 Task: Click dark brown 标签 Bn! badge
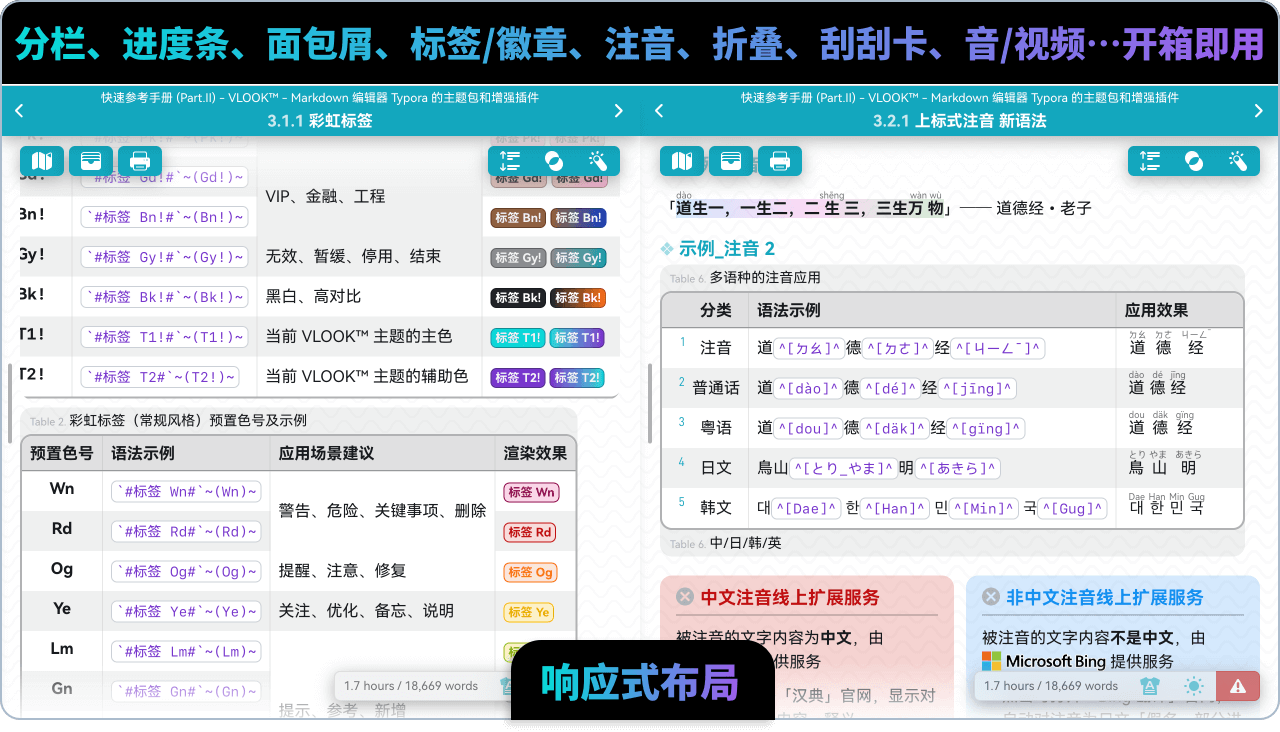518,218
